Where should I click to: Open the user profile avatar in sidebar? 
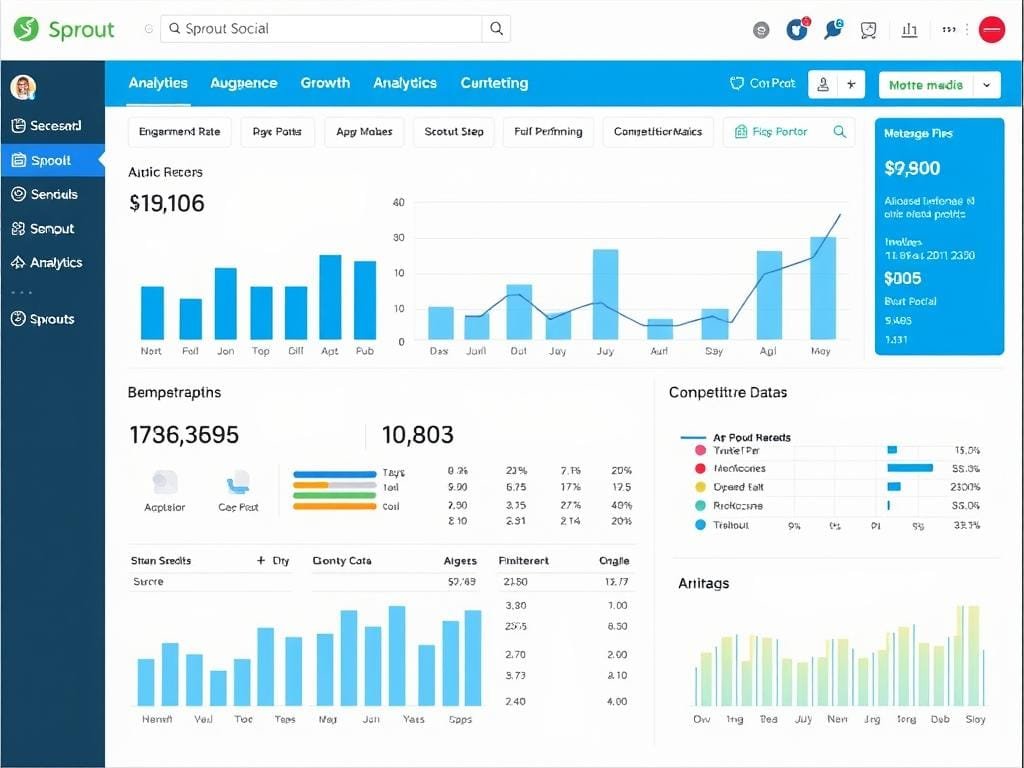coord(23,87)
